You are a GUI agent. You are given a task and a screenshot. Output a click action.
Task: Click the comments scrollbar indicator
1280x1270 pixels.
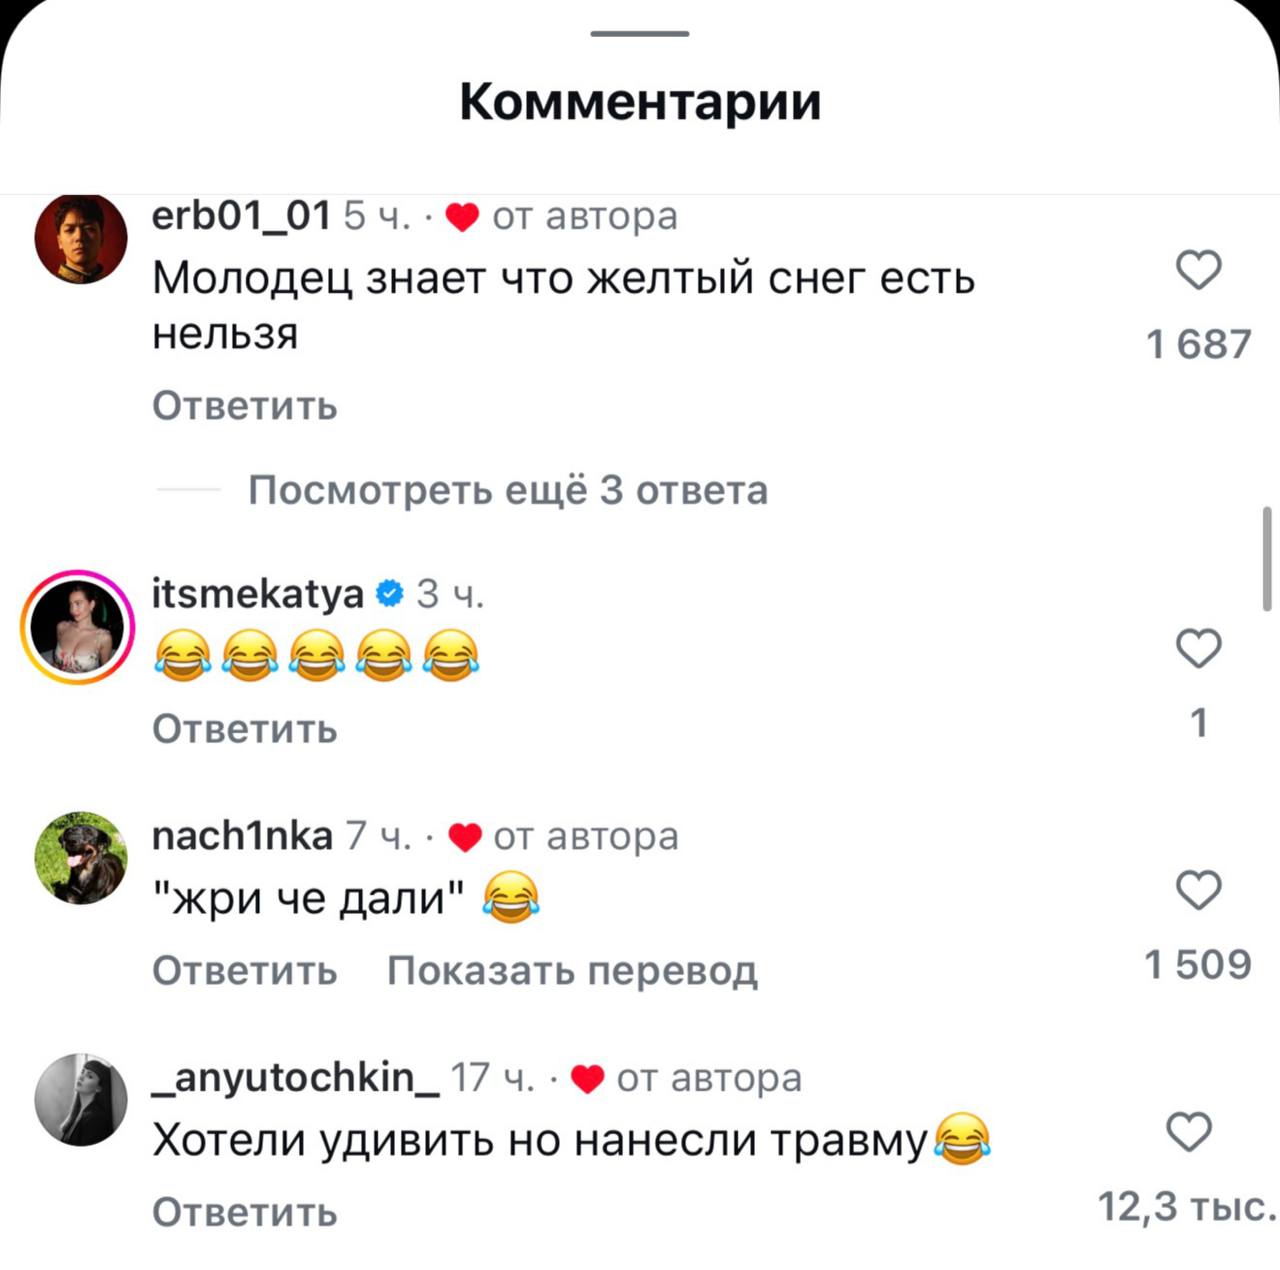pyautogui.click(x=1267, y=558)
